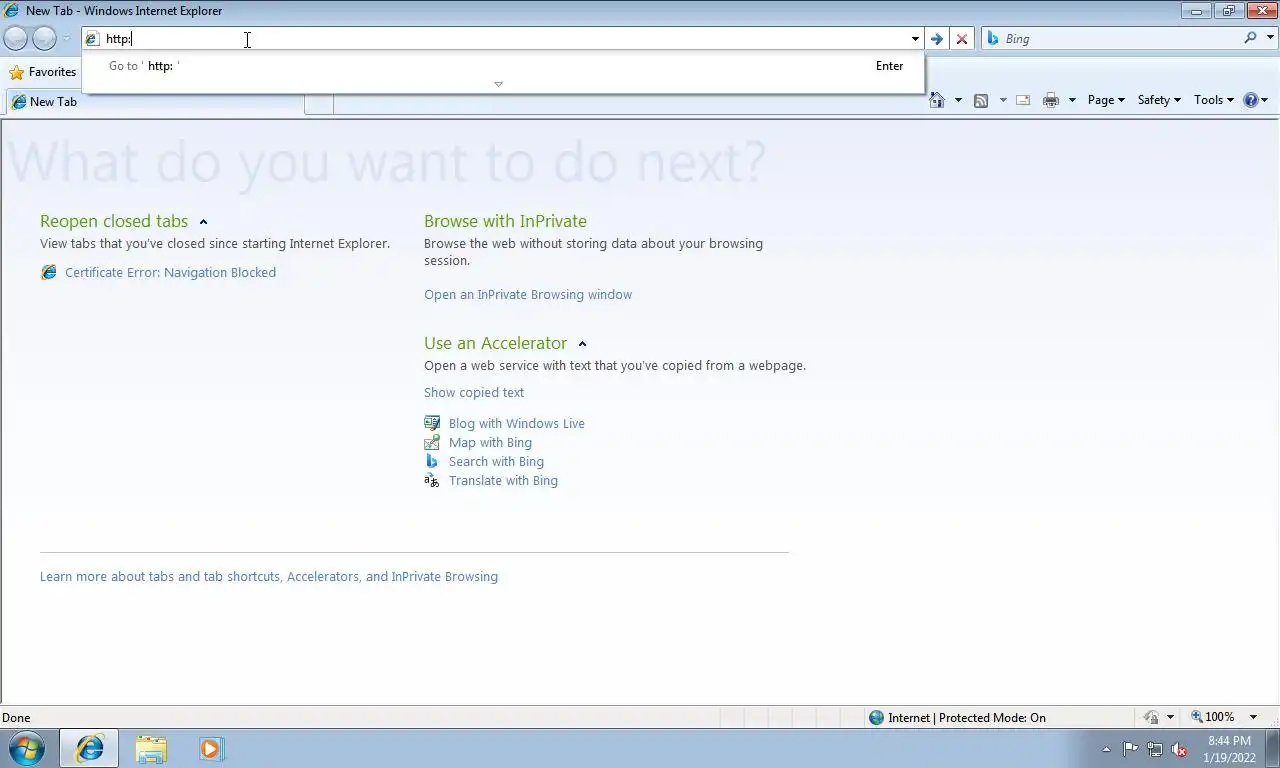Viewport: 1280px width, 768px height.
Task: Click the muted volume tray icon
Action: click(1179, 748)
